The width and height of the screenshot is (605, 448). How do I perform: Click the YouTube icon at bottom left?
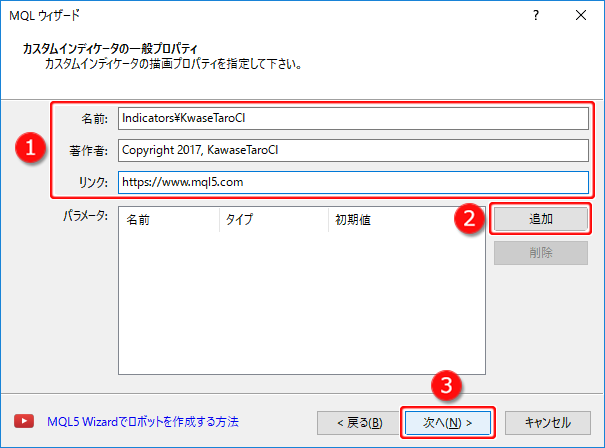[25, 422]
